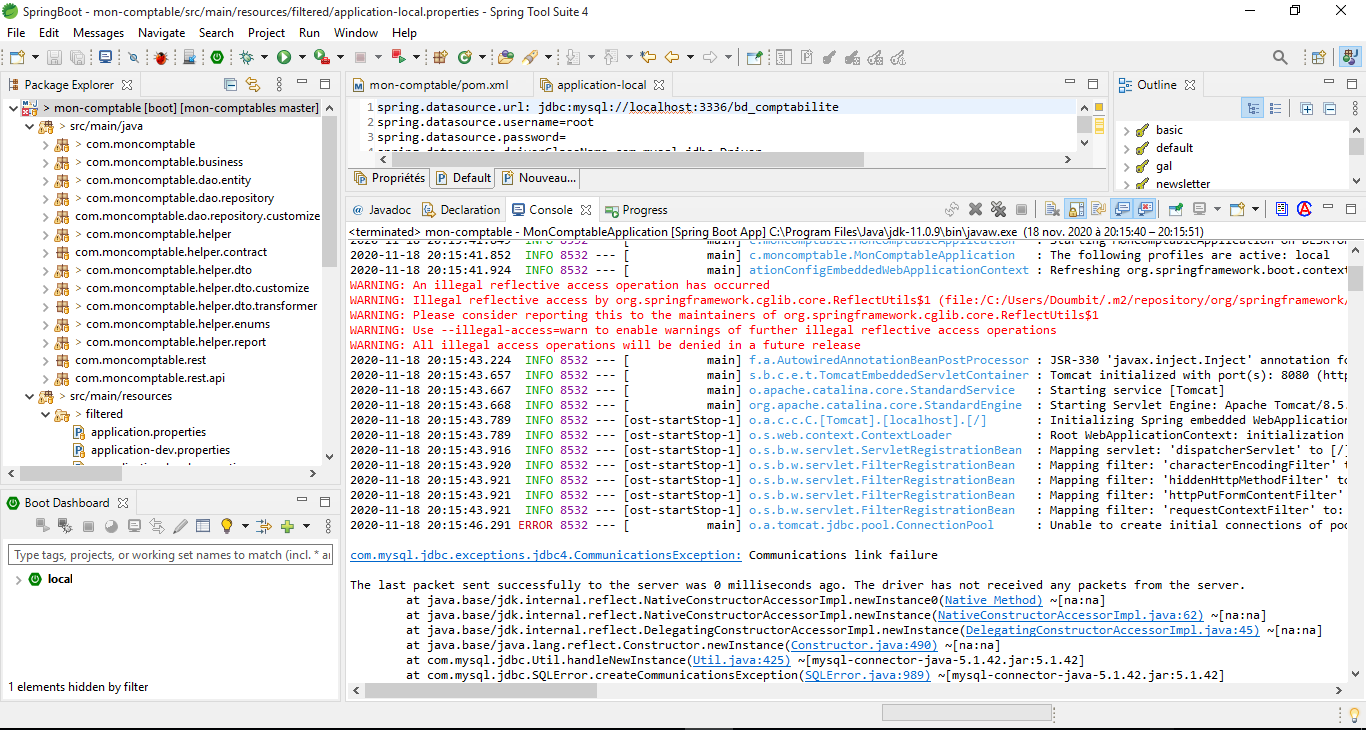Toggle Link with Editor in Package Explorer
The image size is (1366, 730).
point(253,85)
